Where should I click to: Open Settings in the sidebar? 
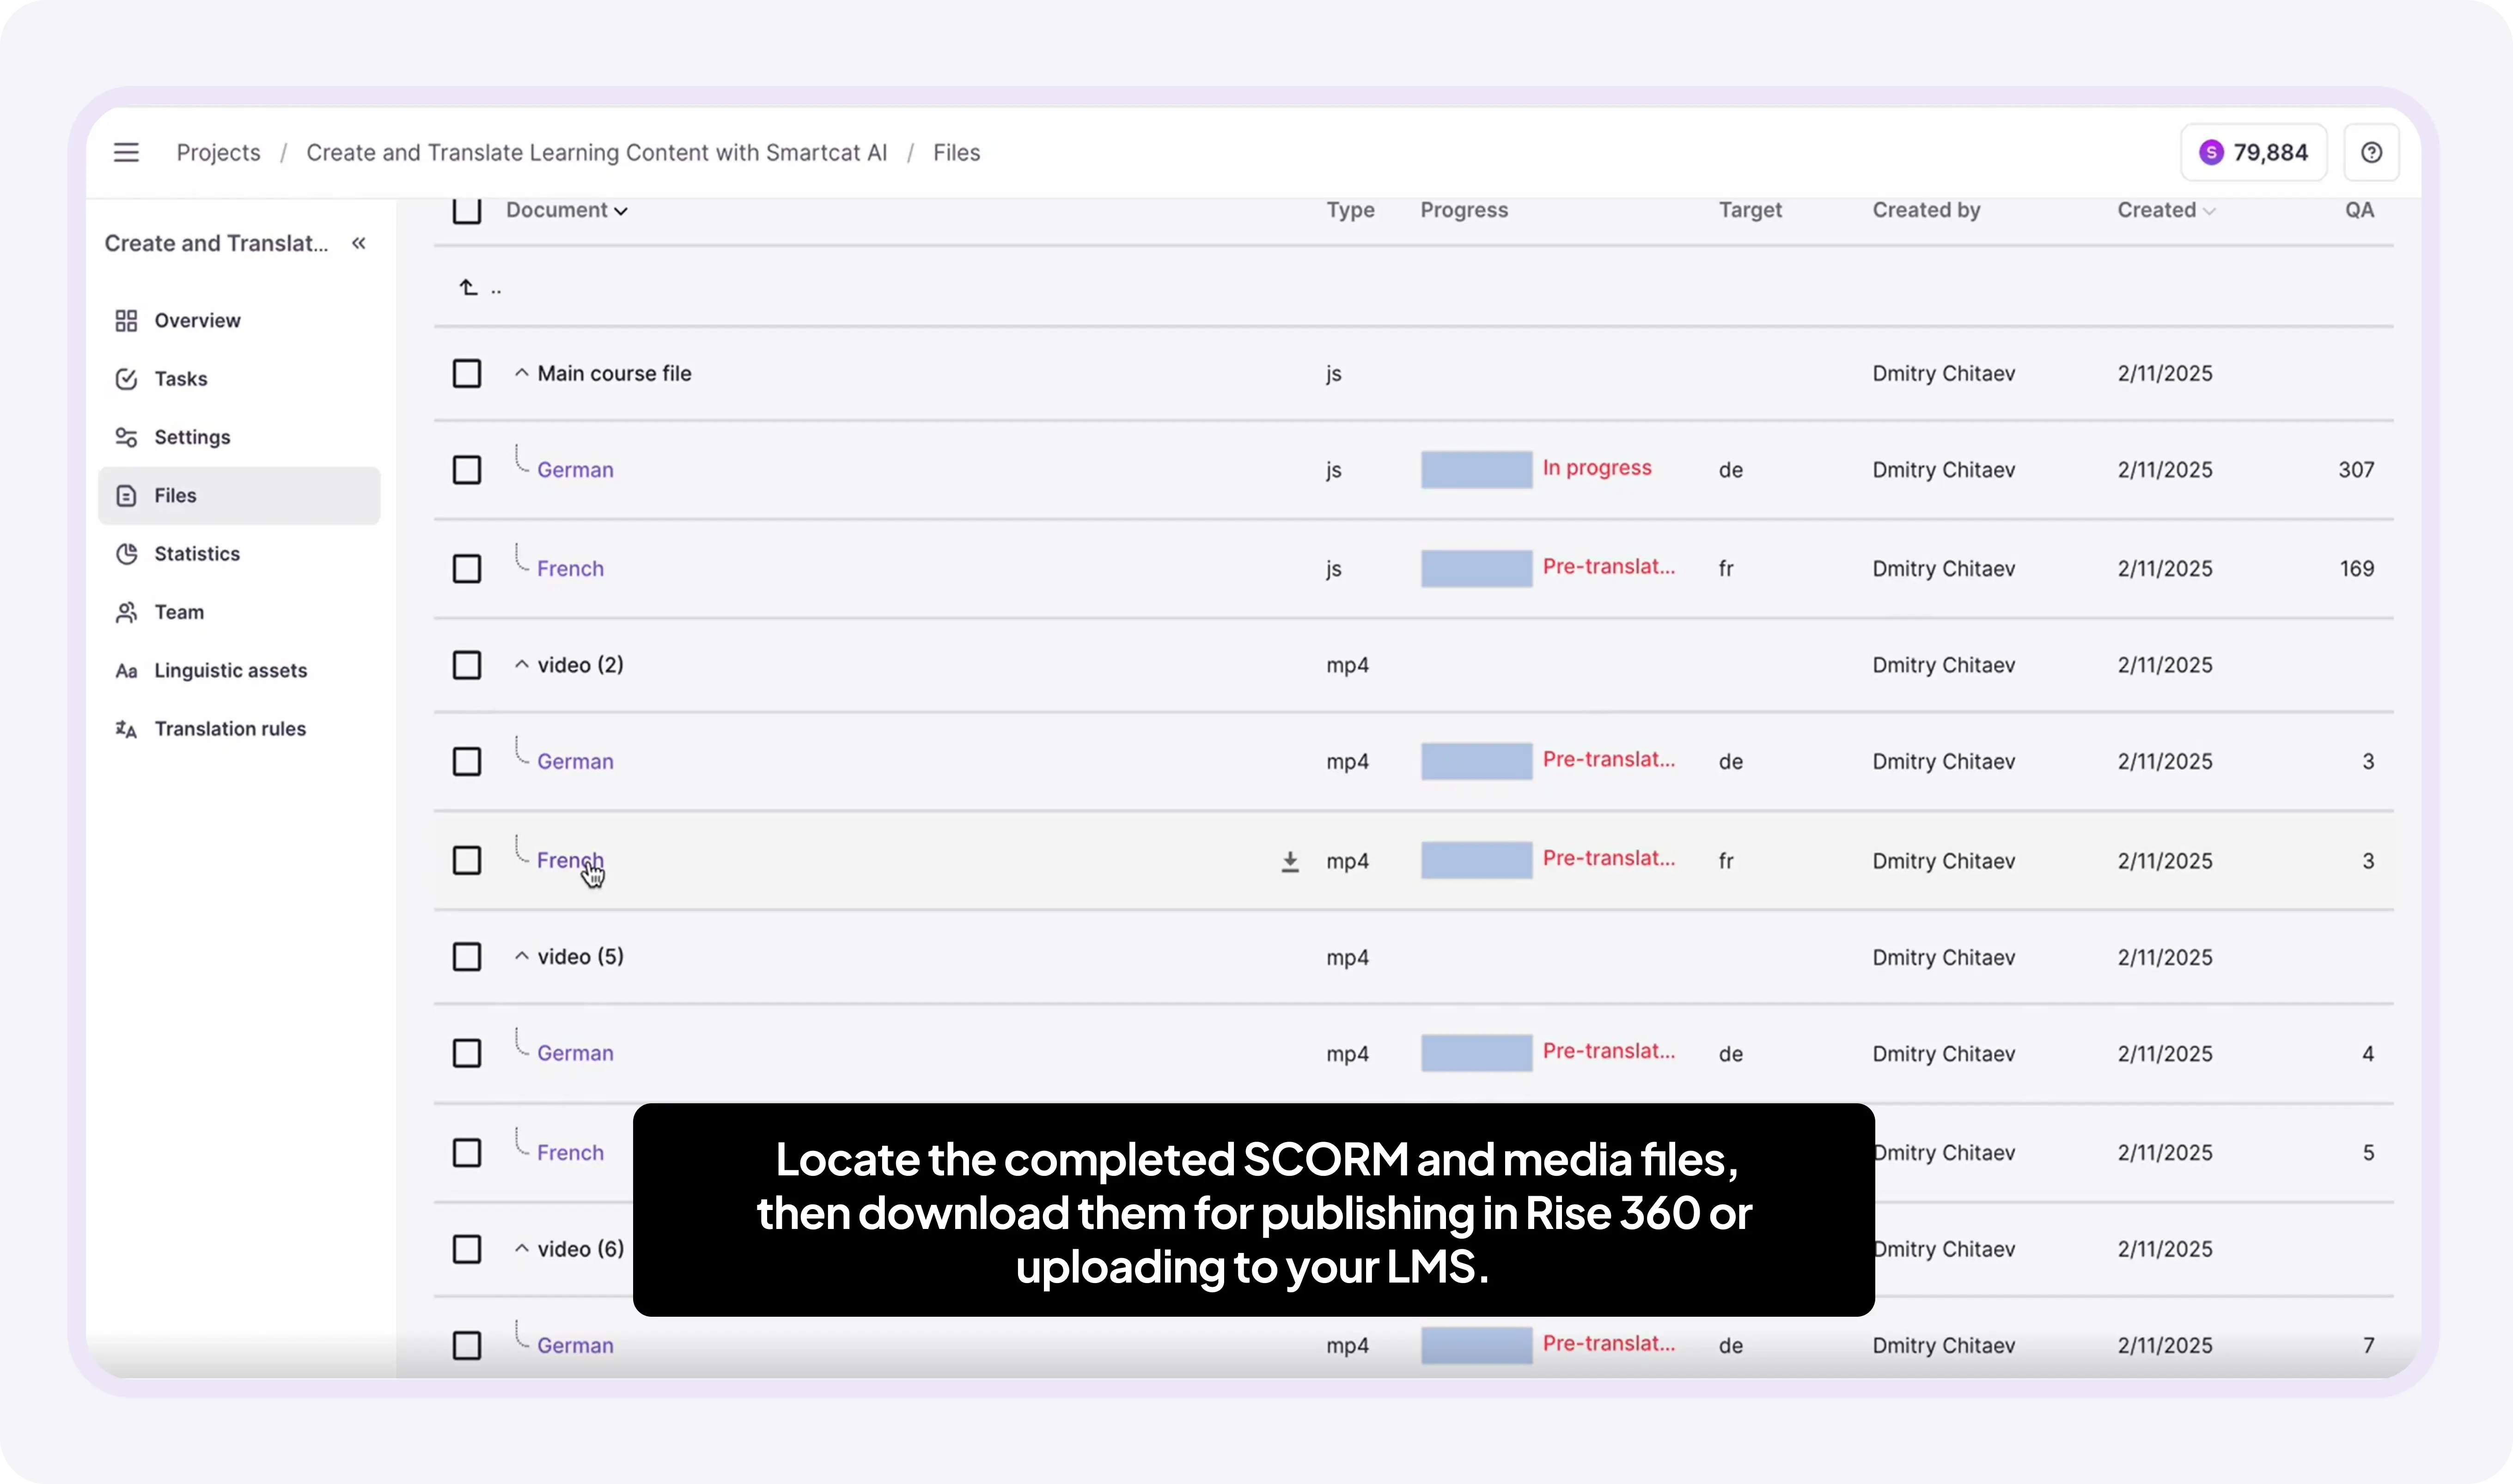[x=239, y=437]
